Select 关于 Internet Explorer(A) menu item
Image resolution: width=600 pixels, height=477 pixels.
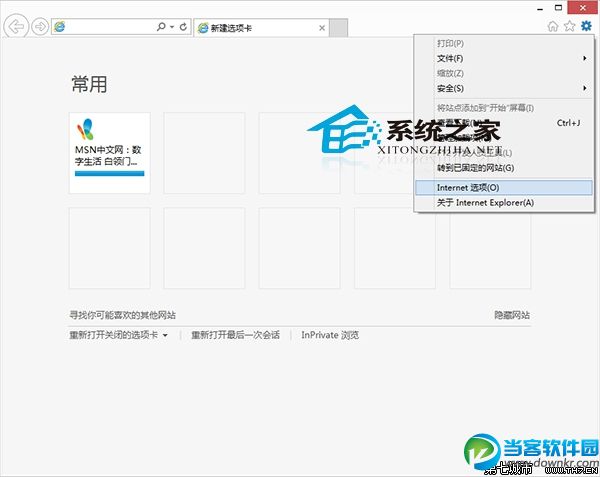tap(504, 202)
